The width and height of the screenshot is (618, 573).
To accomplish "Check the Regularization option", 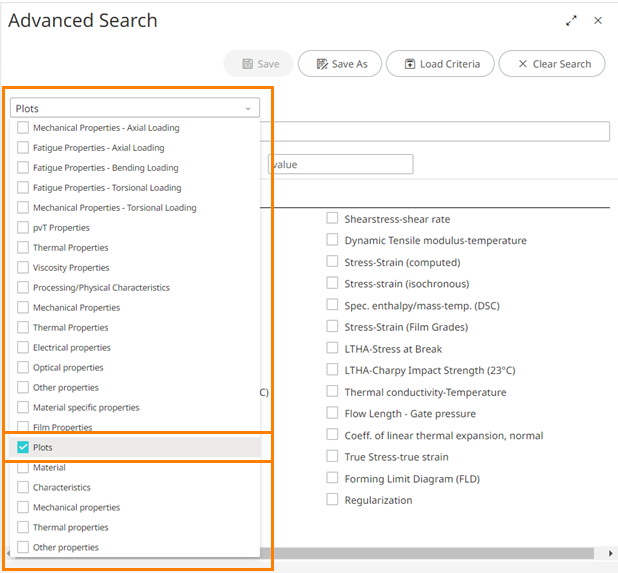I will click(x=332, y=500).
